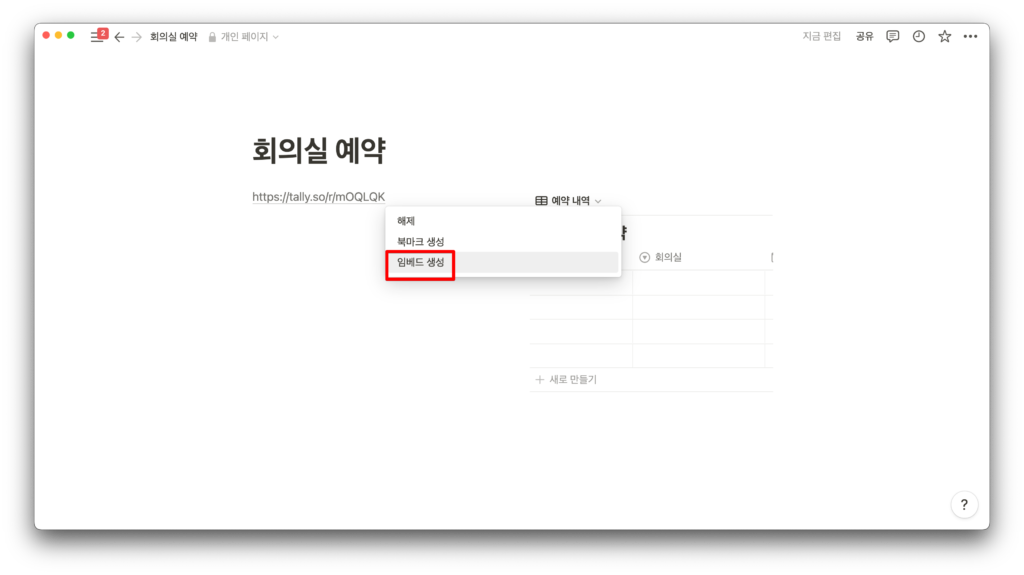Choose 북마크 생성 in the popup menu
The image size is (1024, 575).
[x=420, y=242]
